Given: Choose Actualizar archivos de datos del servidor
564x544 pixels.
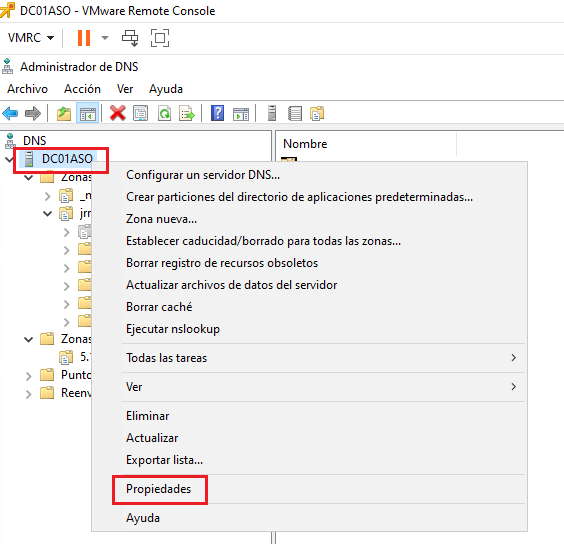Looking at the screenshot, I should (309, 285).
